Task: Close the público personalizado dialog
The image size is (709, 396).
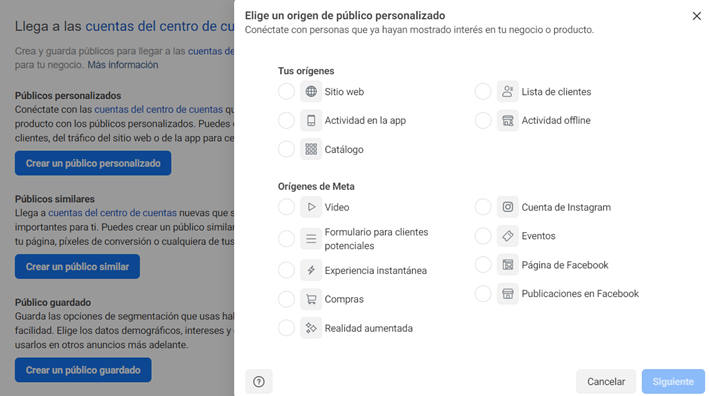Action: click(697, 16)
